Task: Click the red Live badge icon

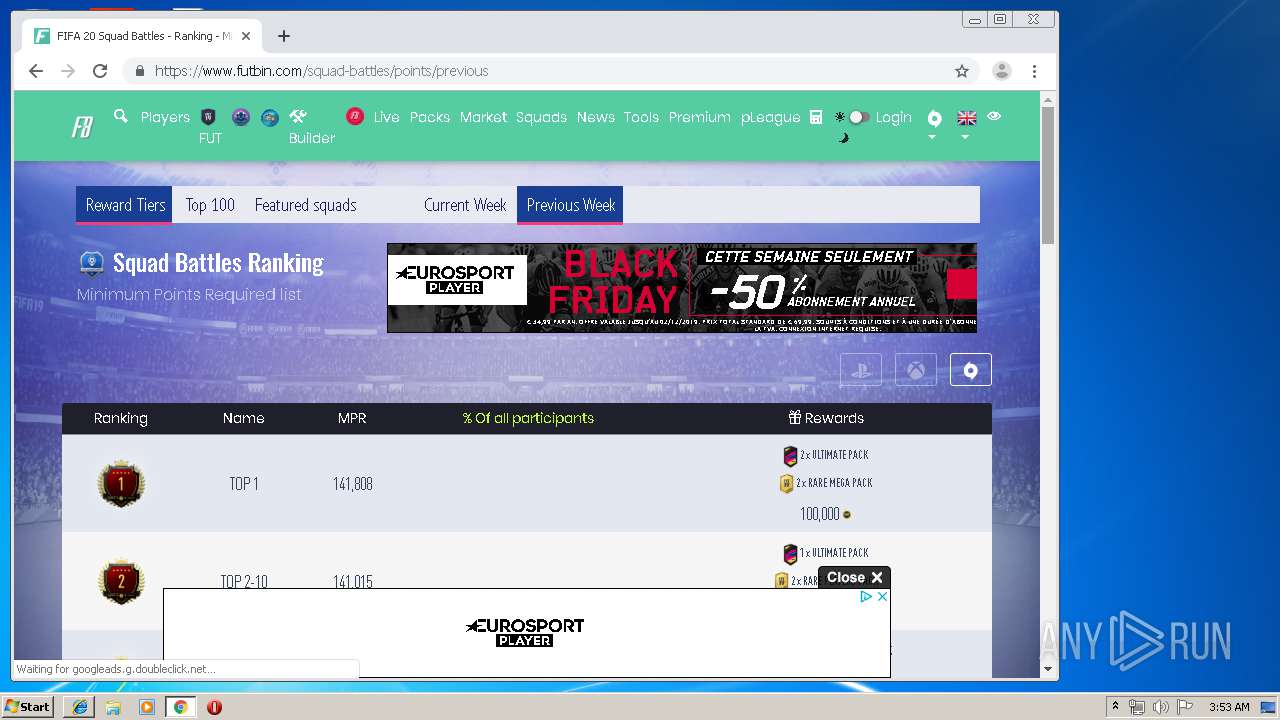Action: click(x=355, y=116)
